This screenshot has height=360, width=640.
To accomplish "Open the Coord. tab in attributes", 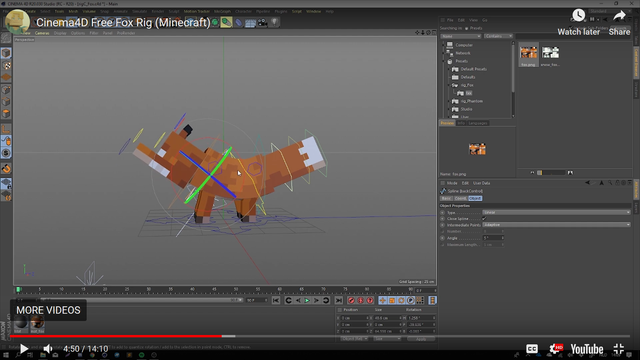I will coord(460,198).
